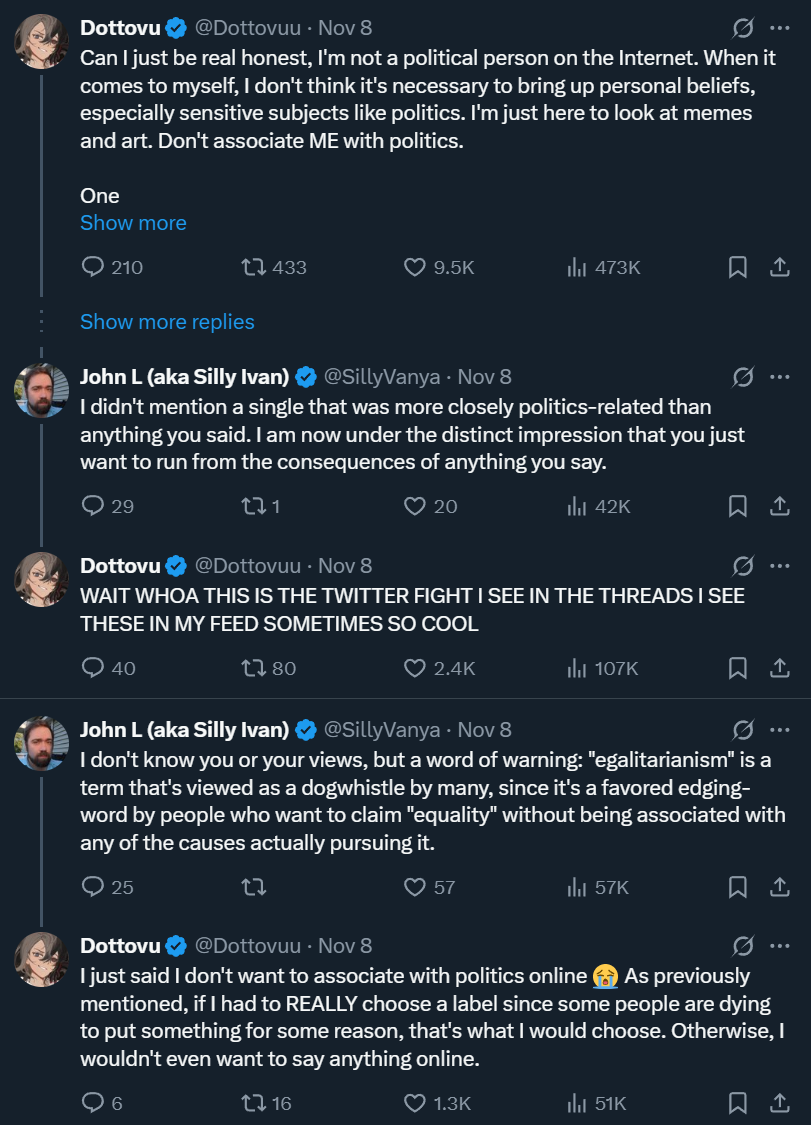The image size is (811, 1125).
Task: Expand tweet text with Show more
Action: point(133,222)
